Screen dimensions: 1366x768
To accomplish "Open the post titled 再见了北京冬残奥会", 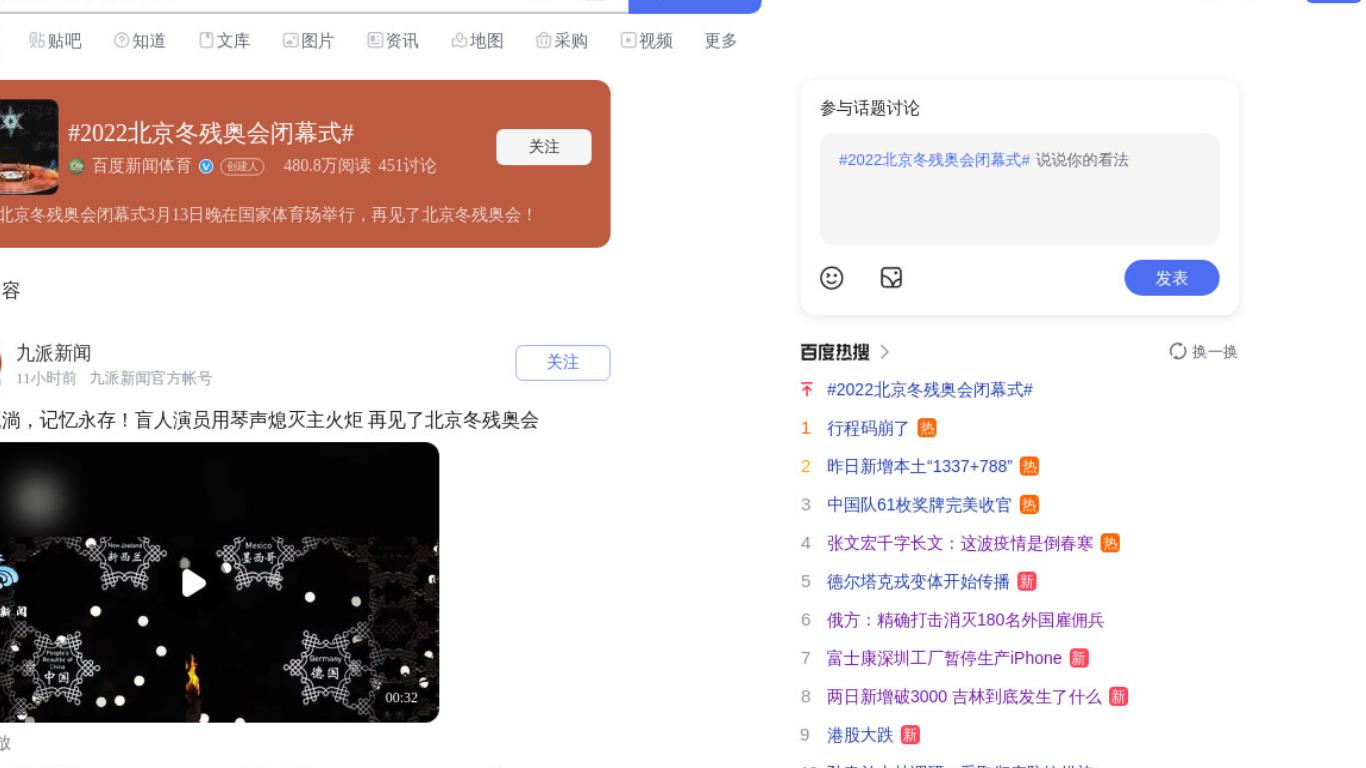I will coord(269,420).
